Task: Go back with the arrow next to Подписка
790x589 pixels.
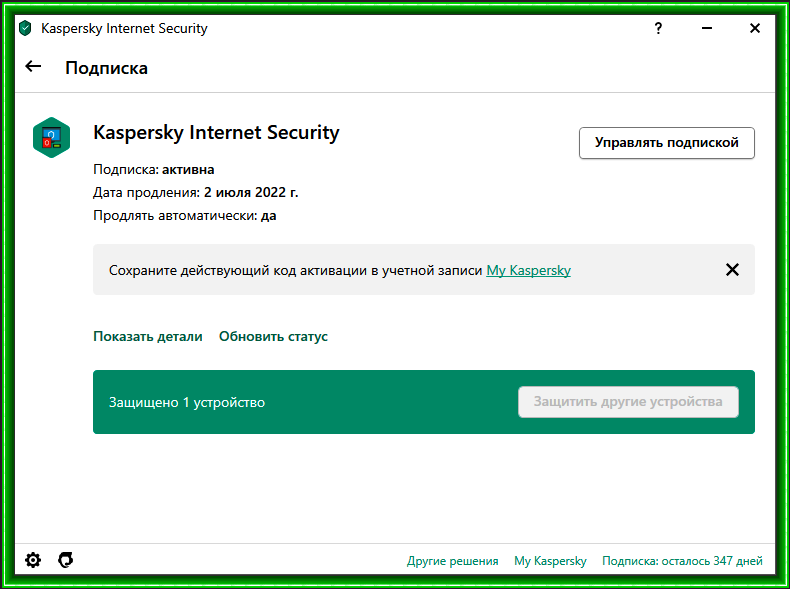Action: 33,67
